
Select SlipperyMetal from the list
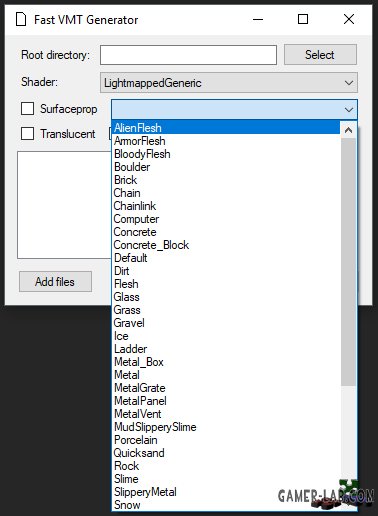click(226, 492)
